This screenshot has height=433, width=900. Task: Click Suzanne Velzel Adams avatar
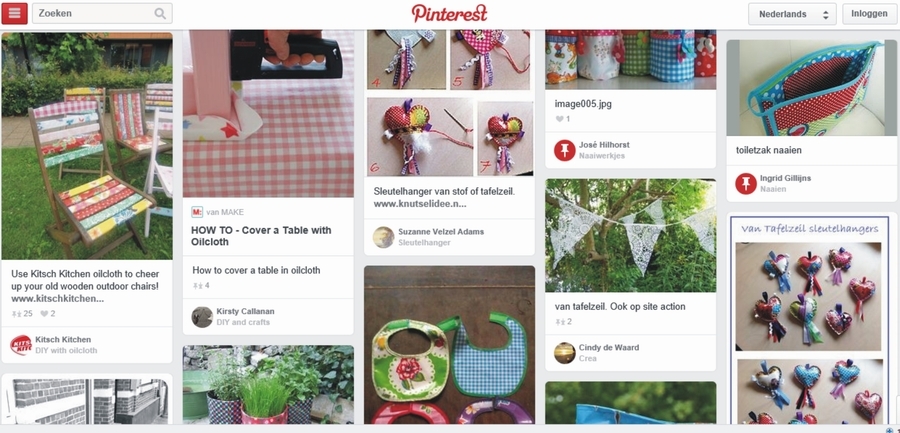(383, 237)
